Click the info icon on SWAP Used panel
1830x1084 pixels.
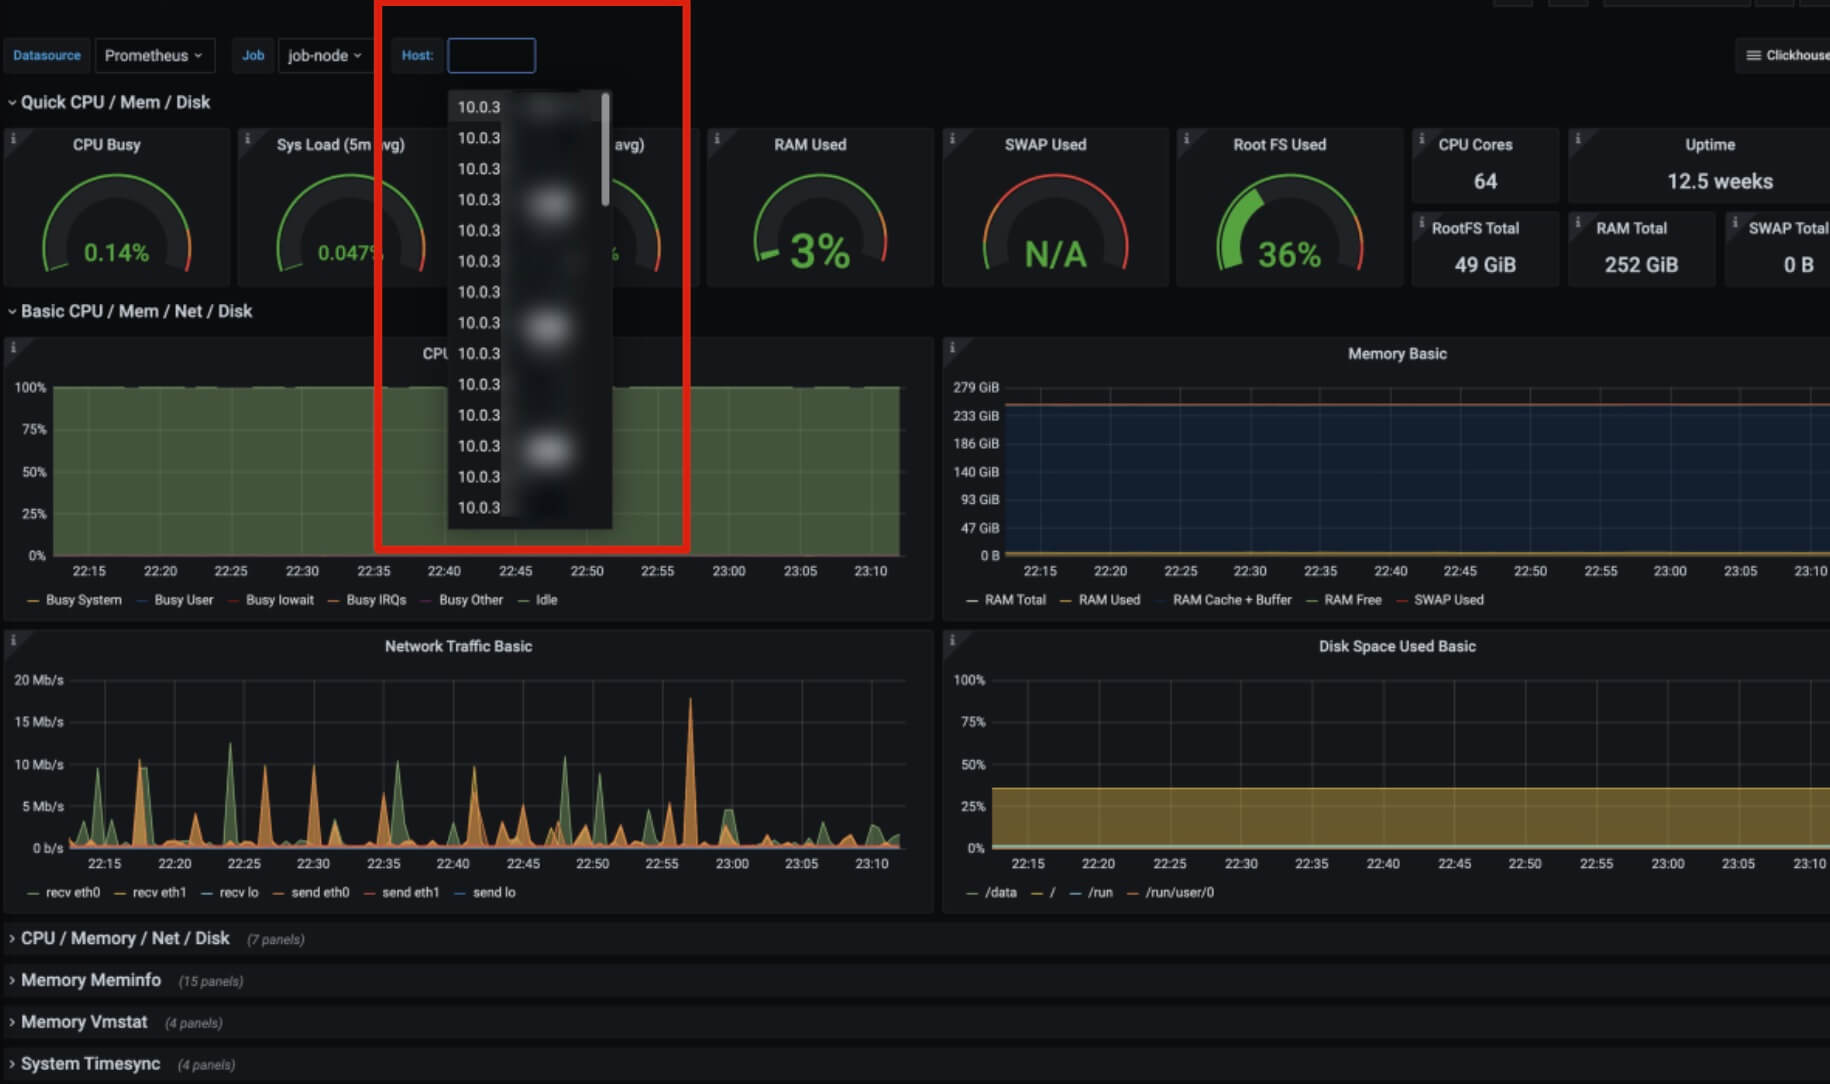click(x=951, y=139)
